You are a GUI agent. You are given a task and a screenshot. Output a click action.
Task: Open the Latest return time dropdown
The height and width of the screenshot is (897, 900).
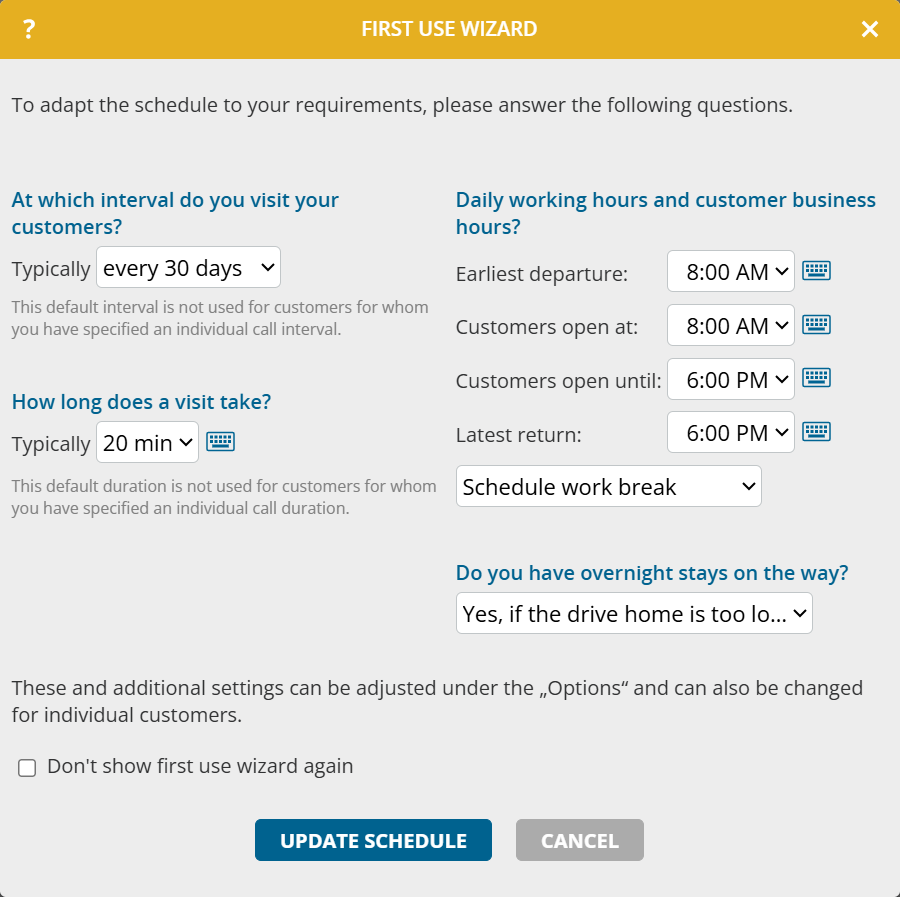tap(730, 432)
